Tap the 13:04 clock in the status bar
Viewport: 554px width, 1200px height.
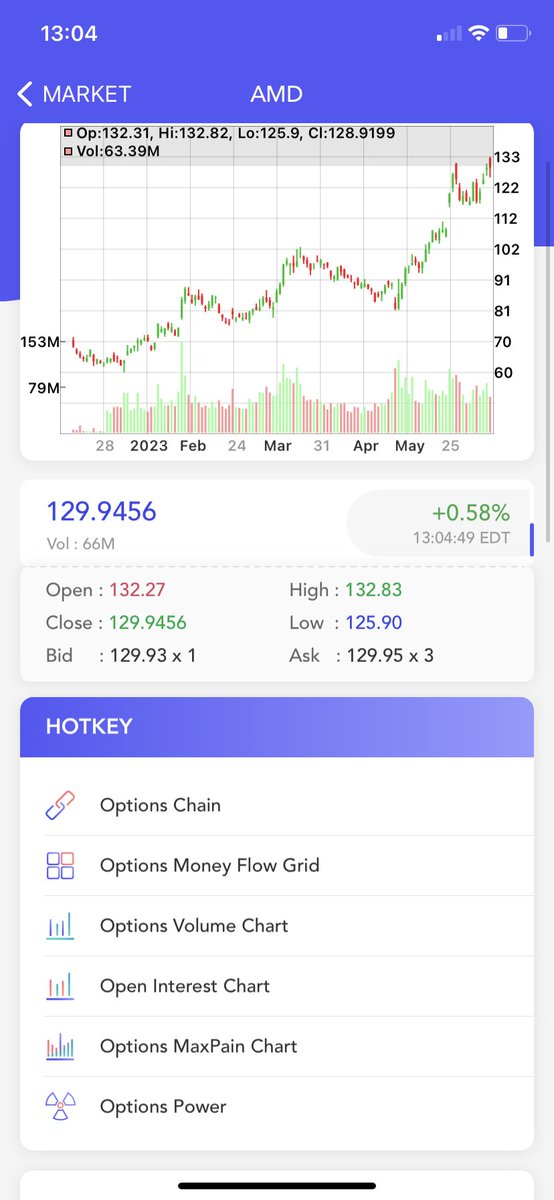[69, 34]
